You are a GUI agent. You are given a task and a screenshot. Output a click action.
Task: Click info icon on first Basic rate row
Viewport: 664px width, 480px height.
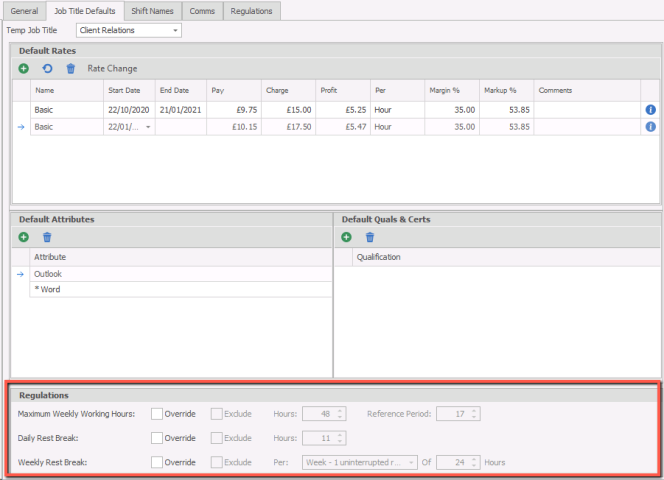pos(650,109)
